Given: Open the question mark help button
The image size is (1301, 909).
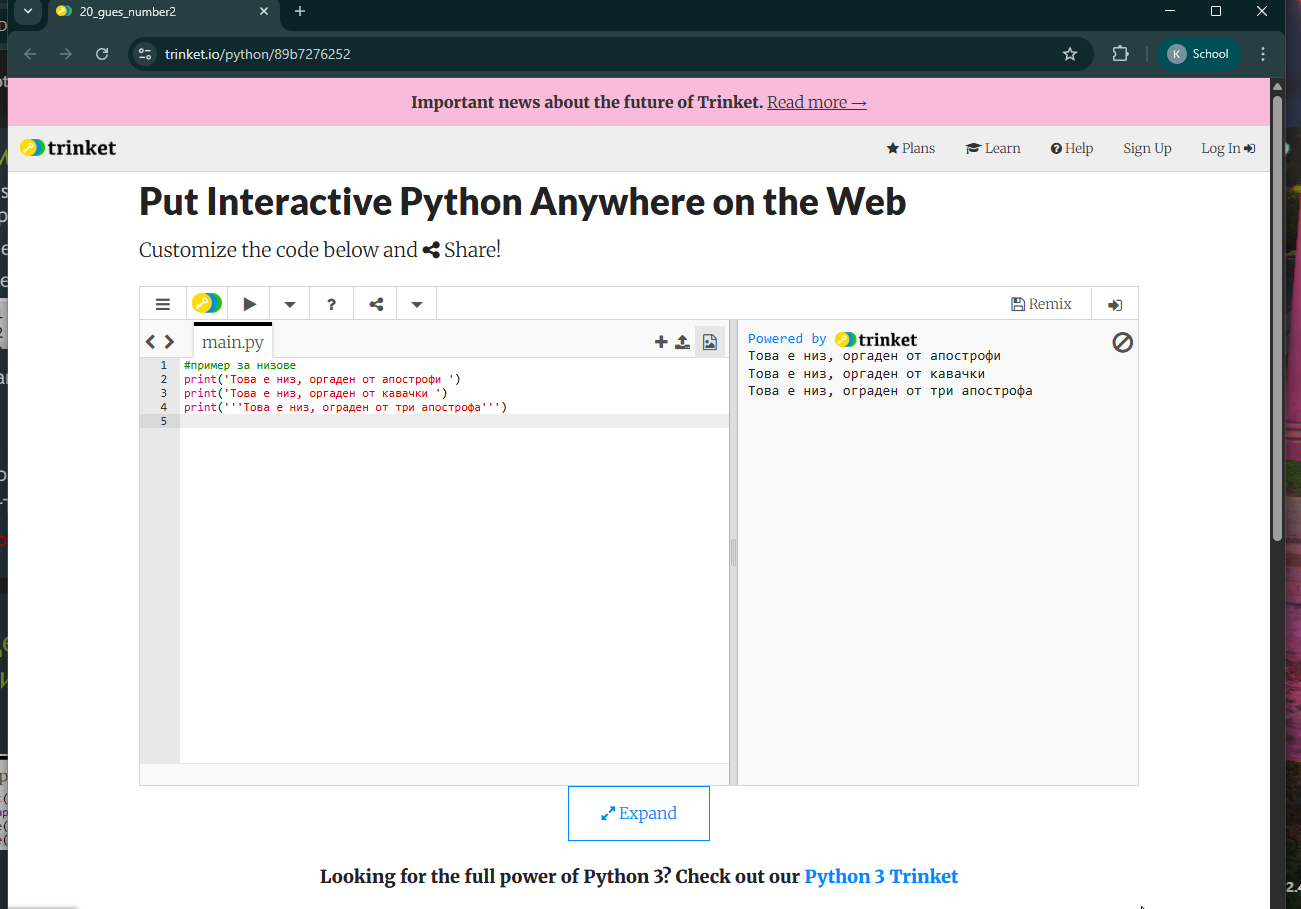Looking at the screenshot, I should coord(332,304).
